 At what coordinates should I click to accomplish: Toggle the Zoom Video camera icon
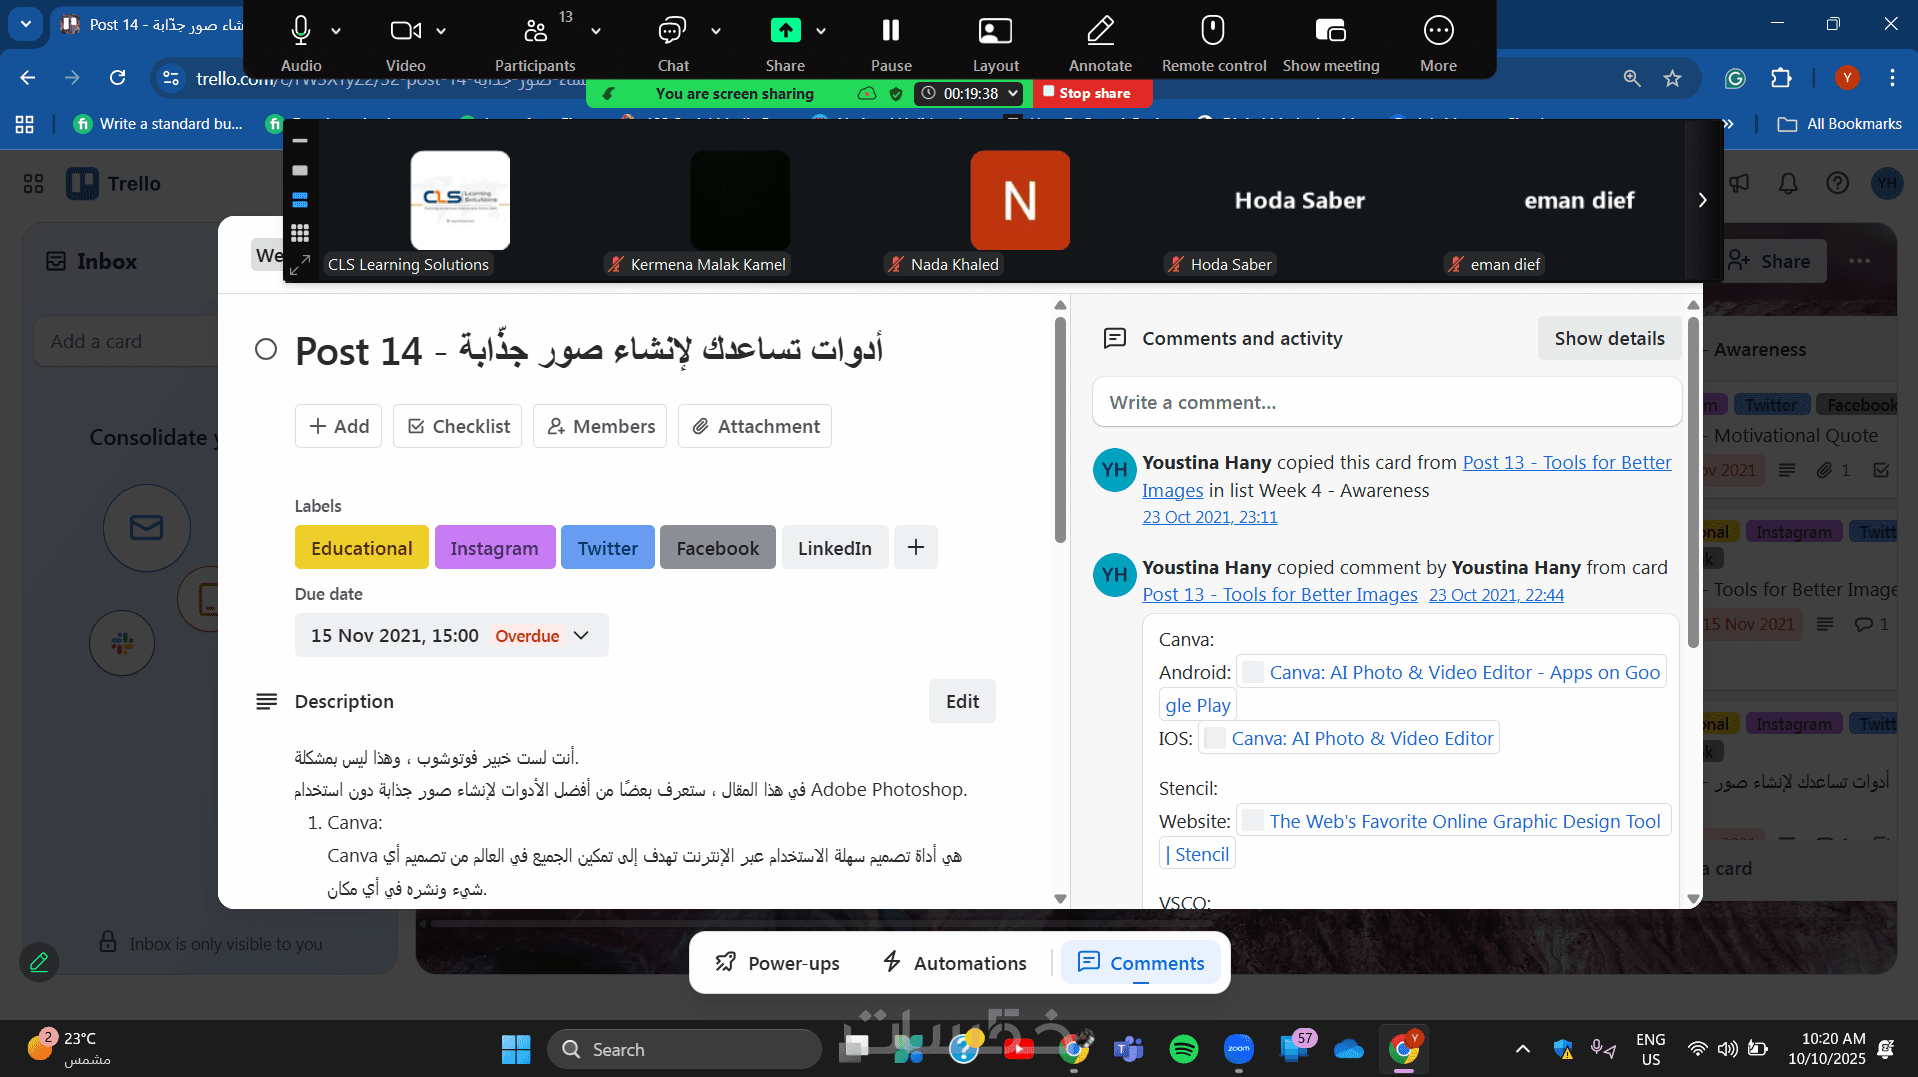[405, 31]
